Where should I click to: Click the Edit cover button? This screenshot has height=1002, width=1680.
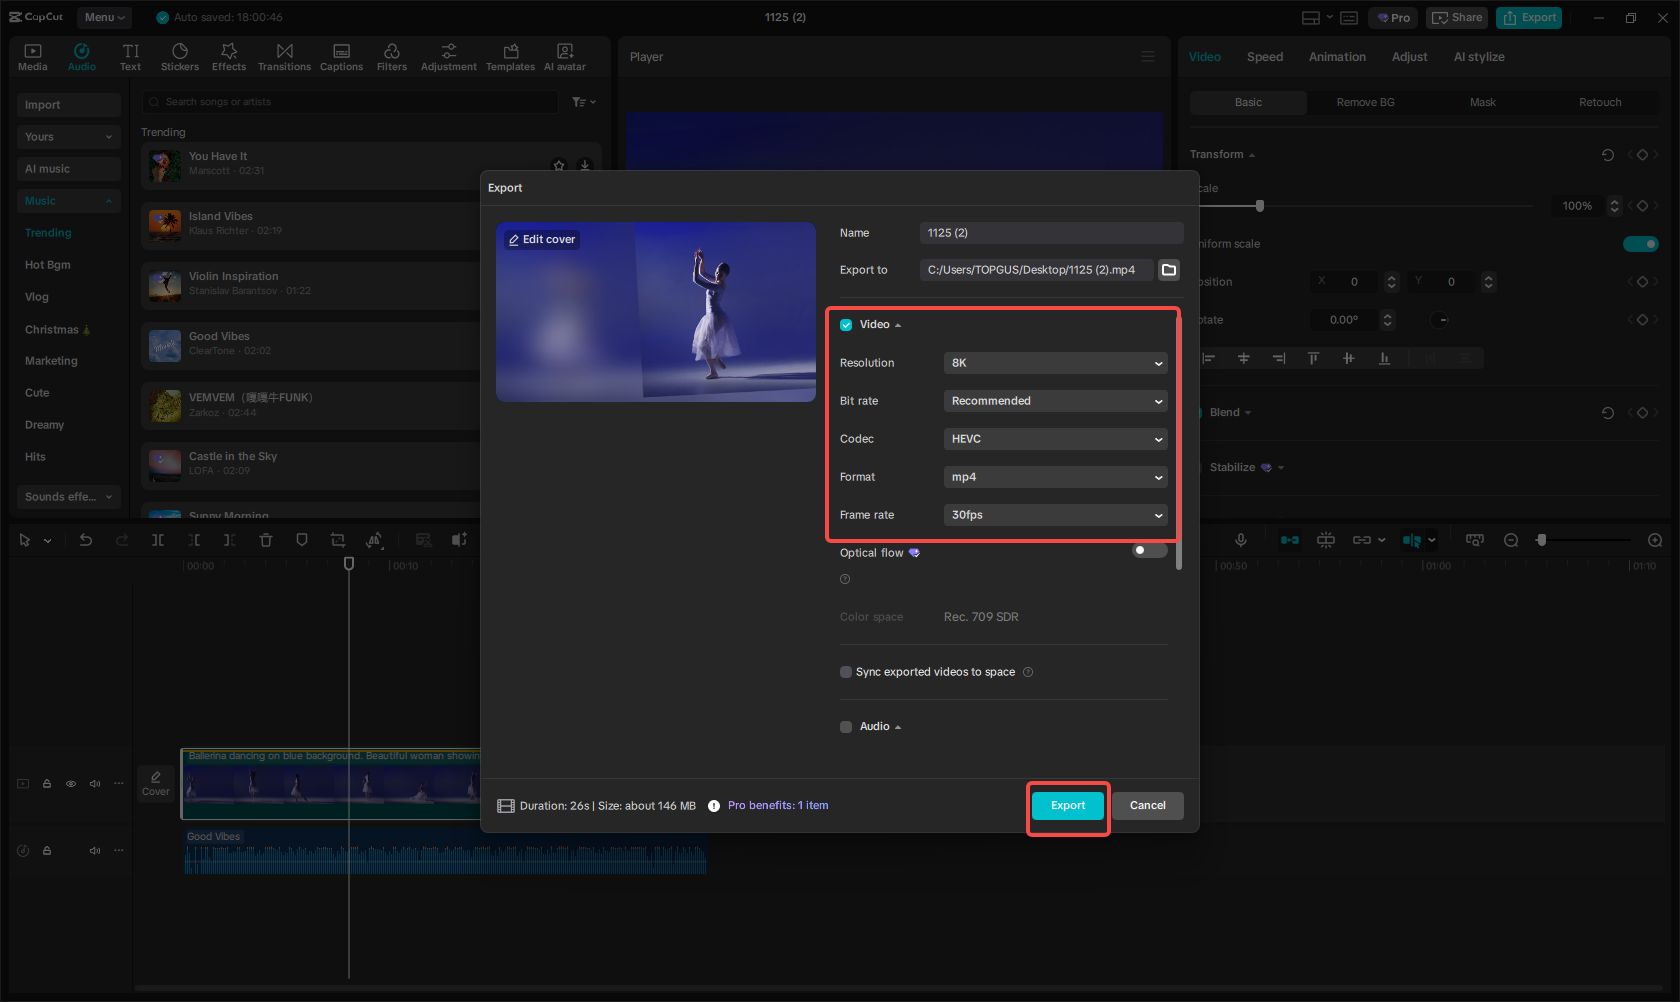540,239
